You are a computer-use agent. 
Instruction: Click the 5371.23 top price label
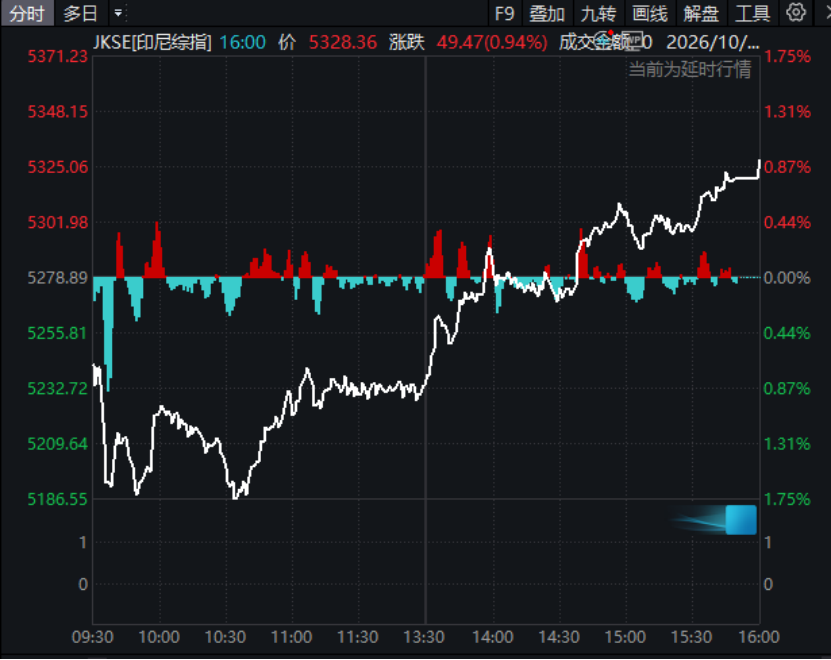pyautogui.click(x=57, y=56)
